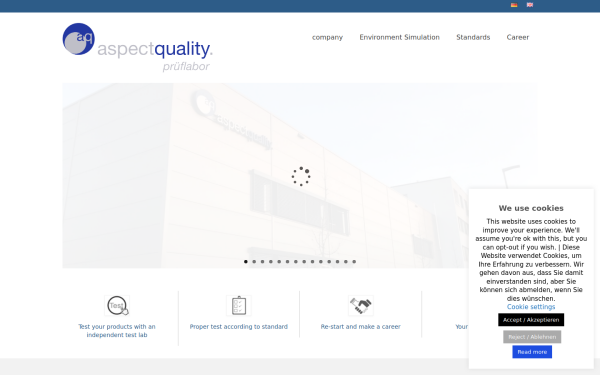Viewport: 600px width, 375px height.
Task: Decline cookies with Reject / Ablehnen button
Action: pos(532,337)
